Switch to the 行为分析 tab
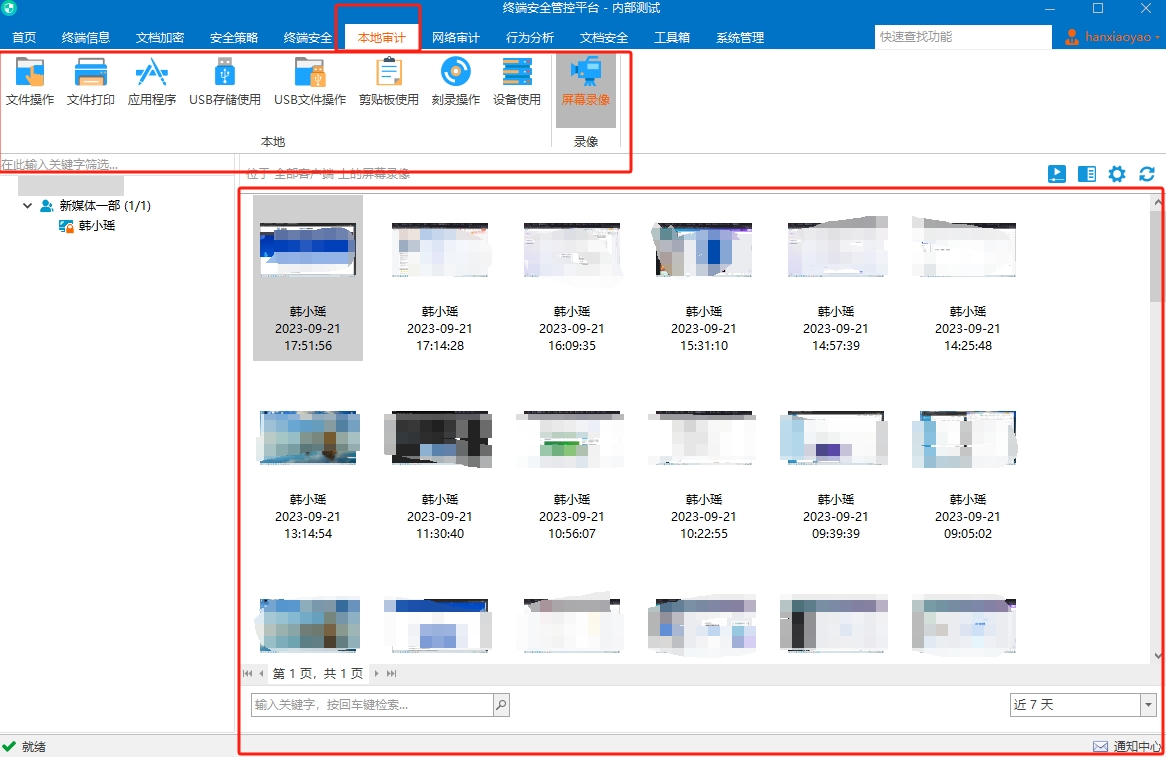 pos(529,37)
